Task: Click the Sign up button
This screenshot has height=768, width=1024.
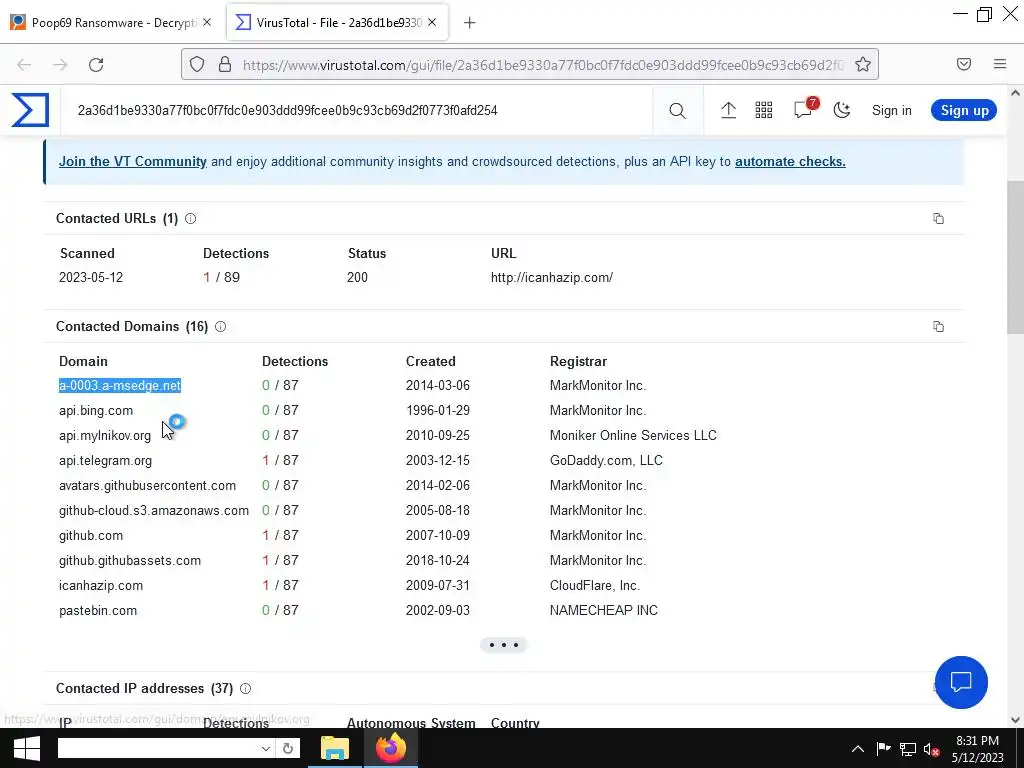Action: click(964, 110)
